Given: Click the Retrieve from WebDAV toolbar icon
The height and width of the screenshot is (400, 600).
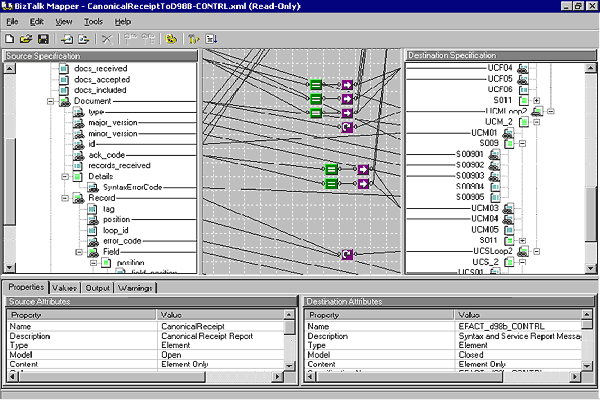Looking at the screenshot, I should coord(67,39).
